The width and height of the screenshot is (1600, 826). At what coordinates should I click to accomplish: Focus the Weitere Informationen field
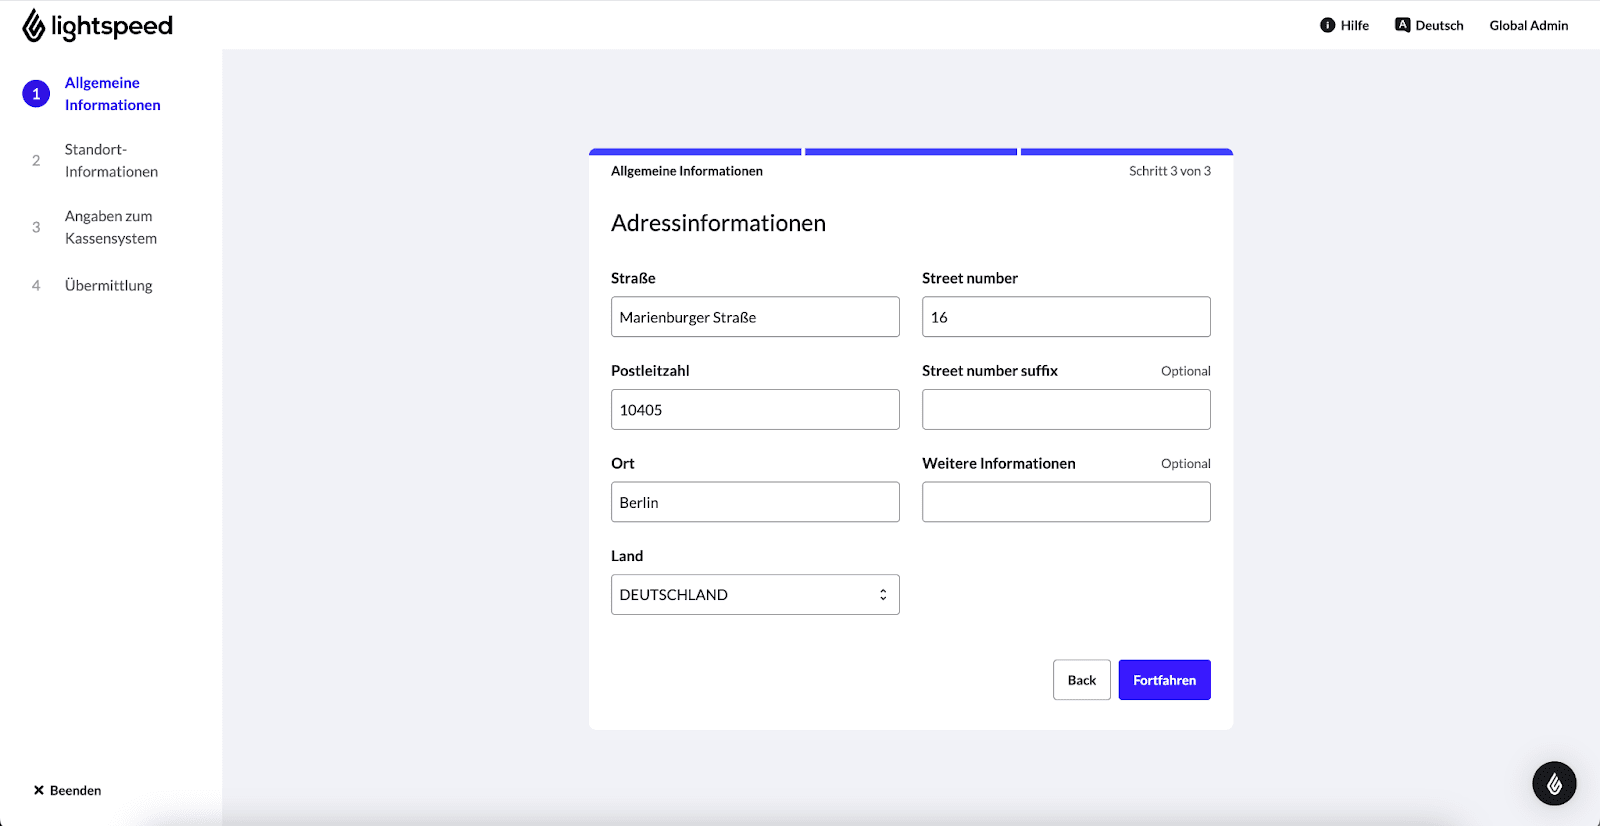click(1066, 502)
